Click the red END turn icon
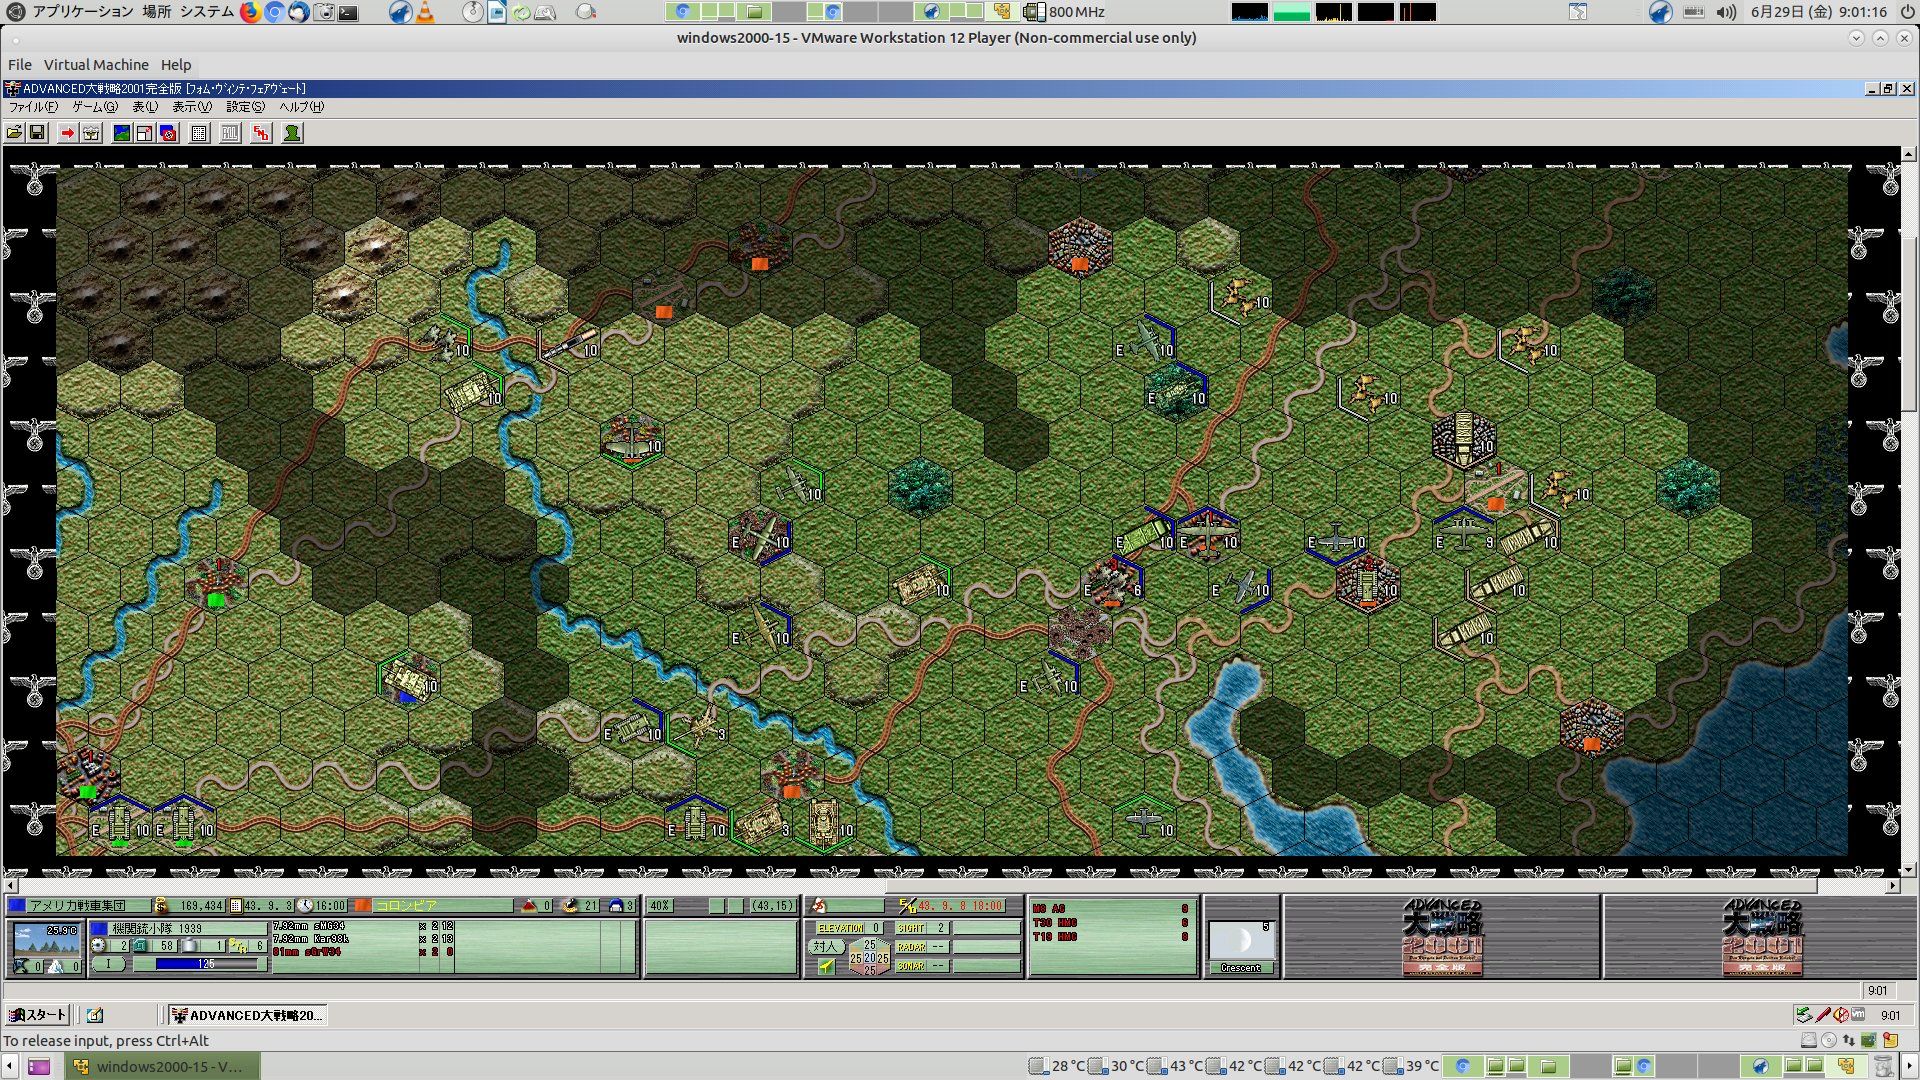This screenshot has height=1080, width=1920. click(261, 133)
